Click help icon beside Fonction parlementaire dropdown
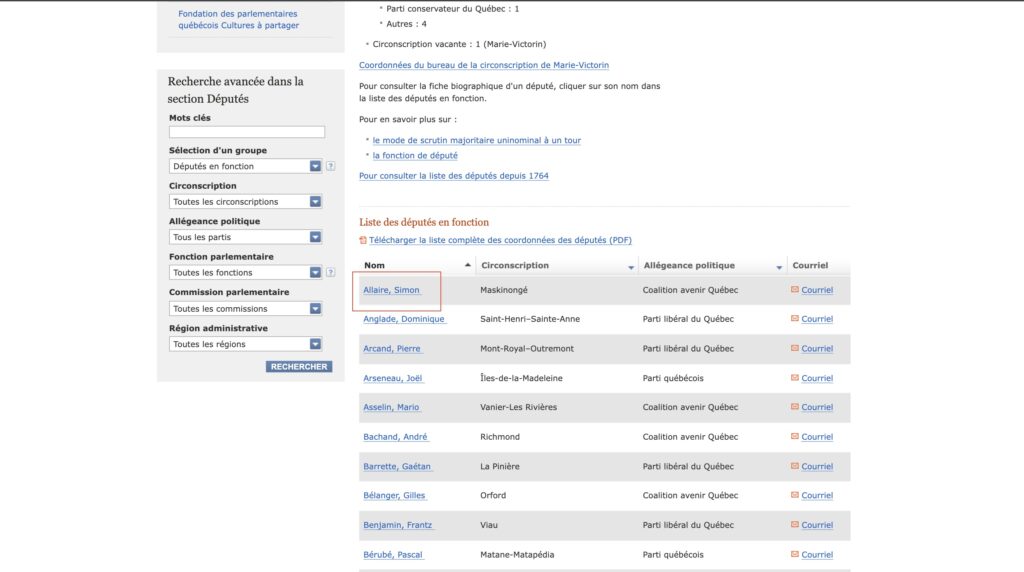 point(330,273)
